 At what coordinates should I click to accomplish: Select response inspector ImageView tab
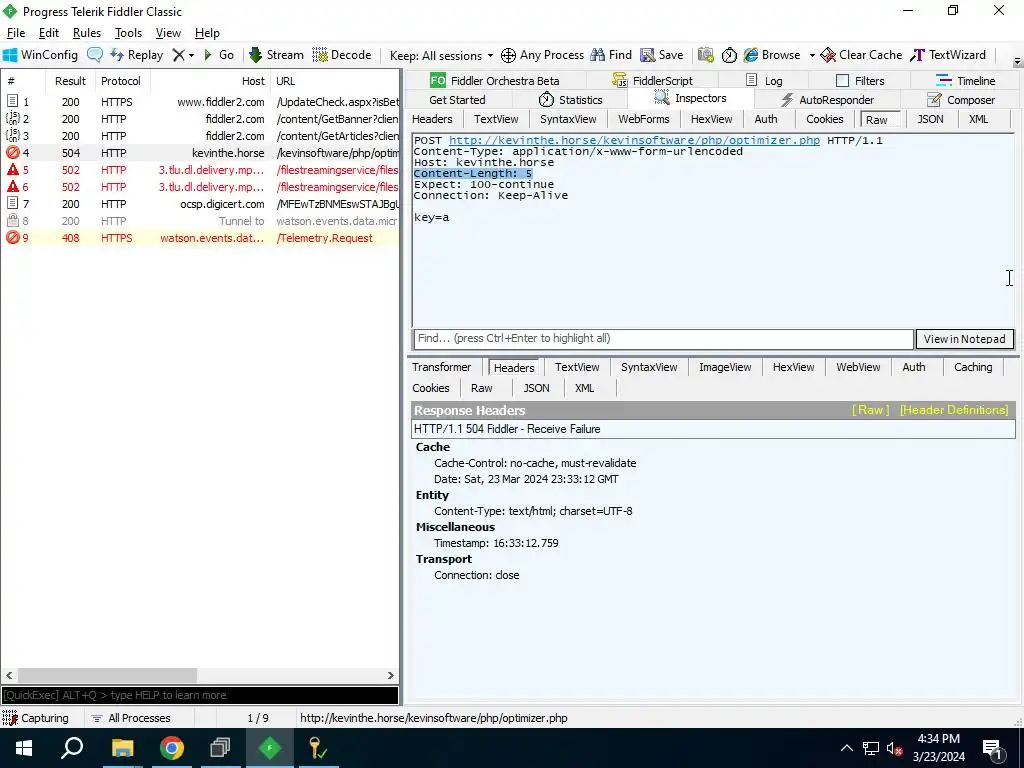725,367
